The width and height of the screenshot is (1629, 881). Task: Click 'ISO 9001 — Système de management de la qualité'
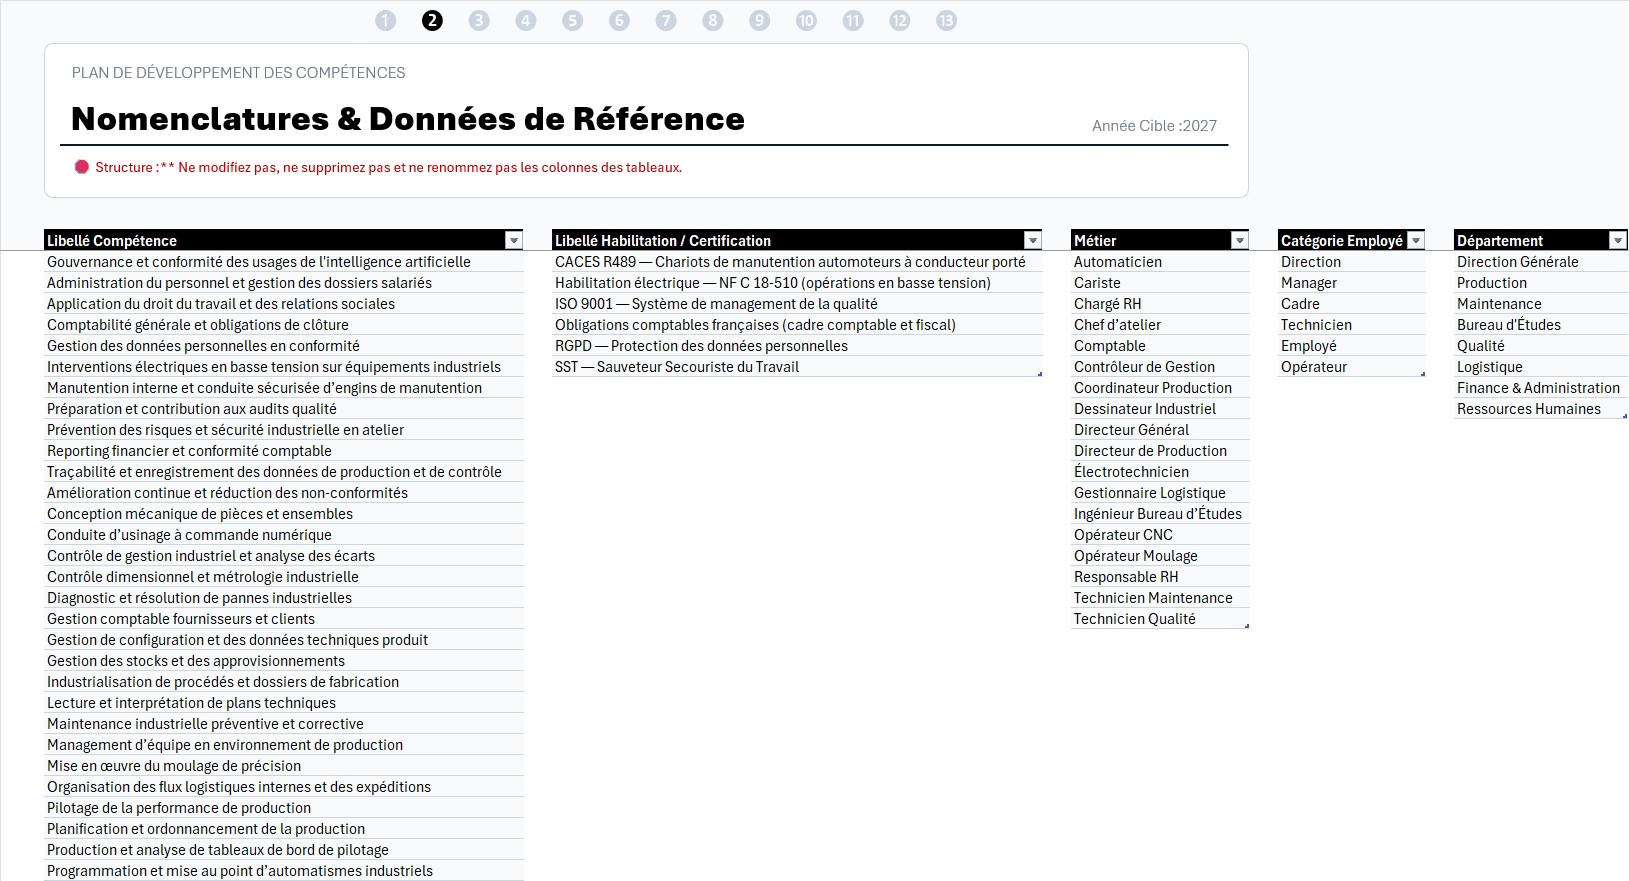pos(797,304)
